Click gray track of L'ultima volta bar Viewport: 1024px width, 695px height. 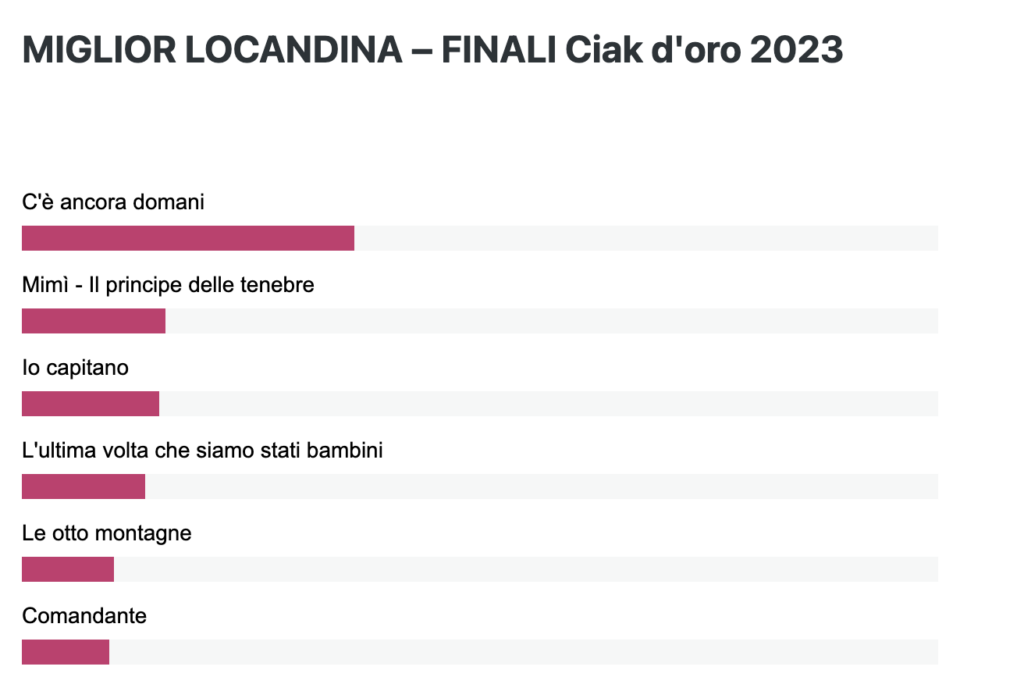pos(541,487)
